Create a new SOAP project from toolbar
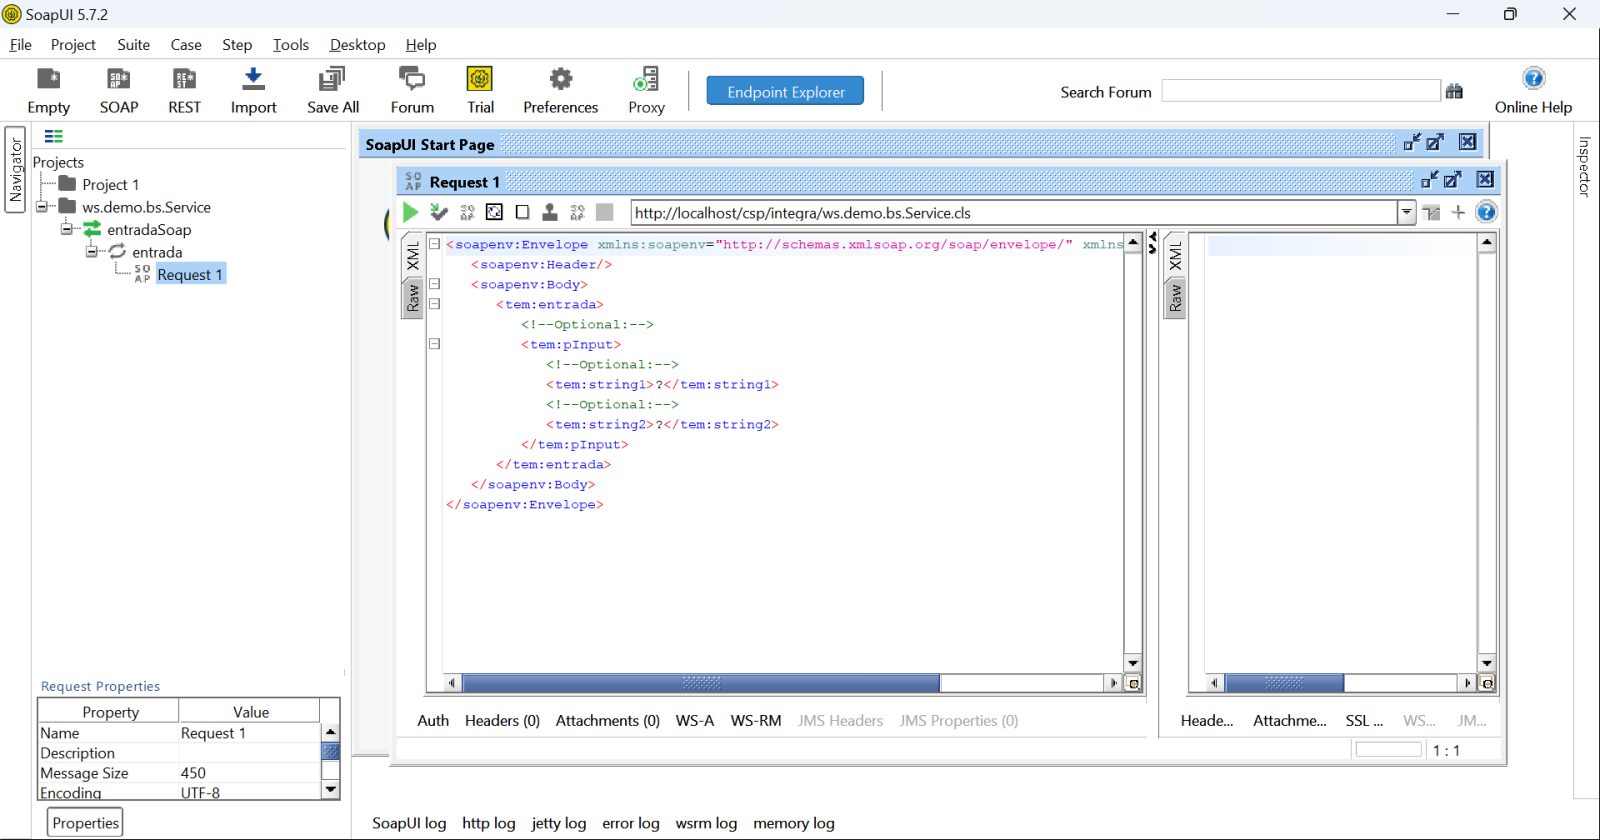The height and width of the screenshot is (840, 1600). click(x=118, y=80)
